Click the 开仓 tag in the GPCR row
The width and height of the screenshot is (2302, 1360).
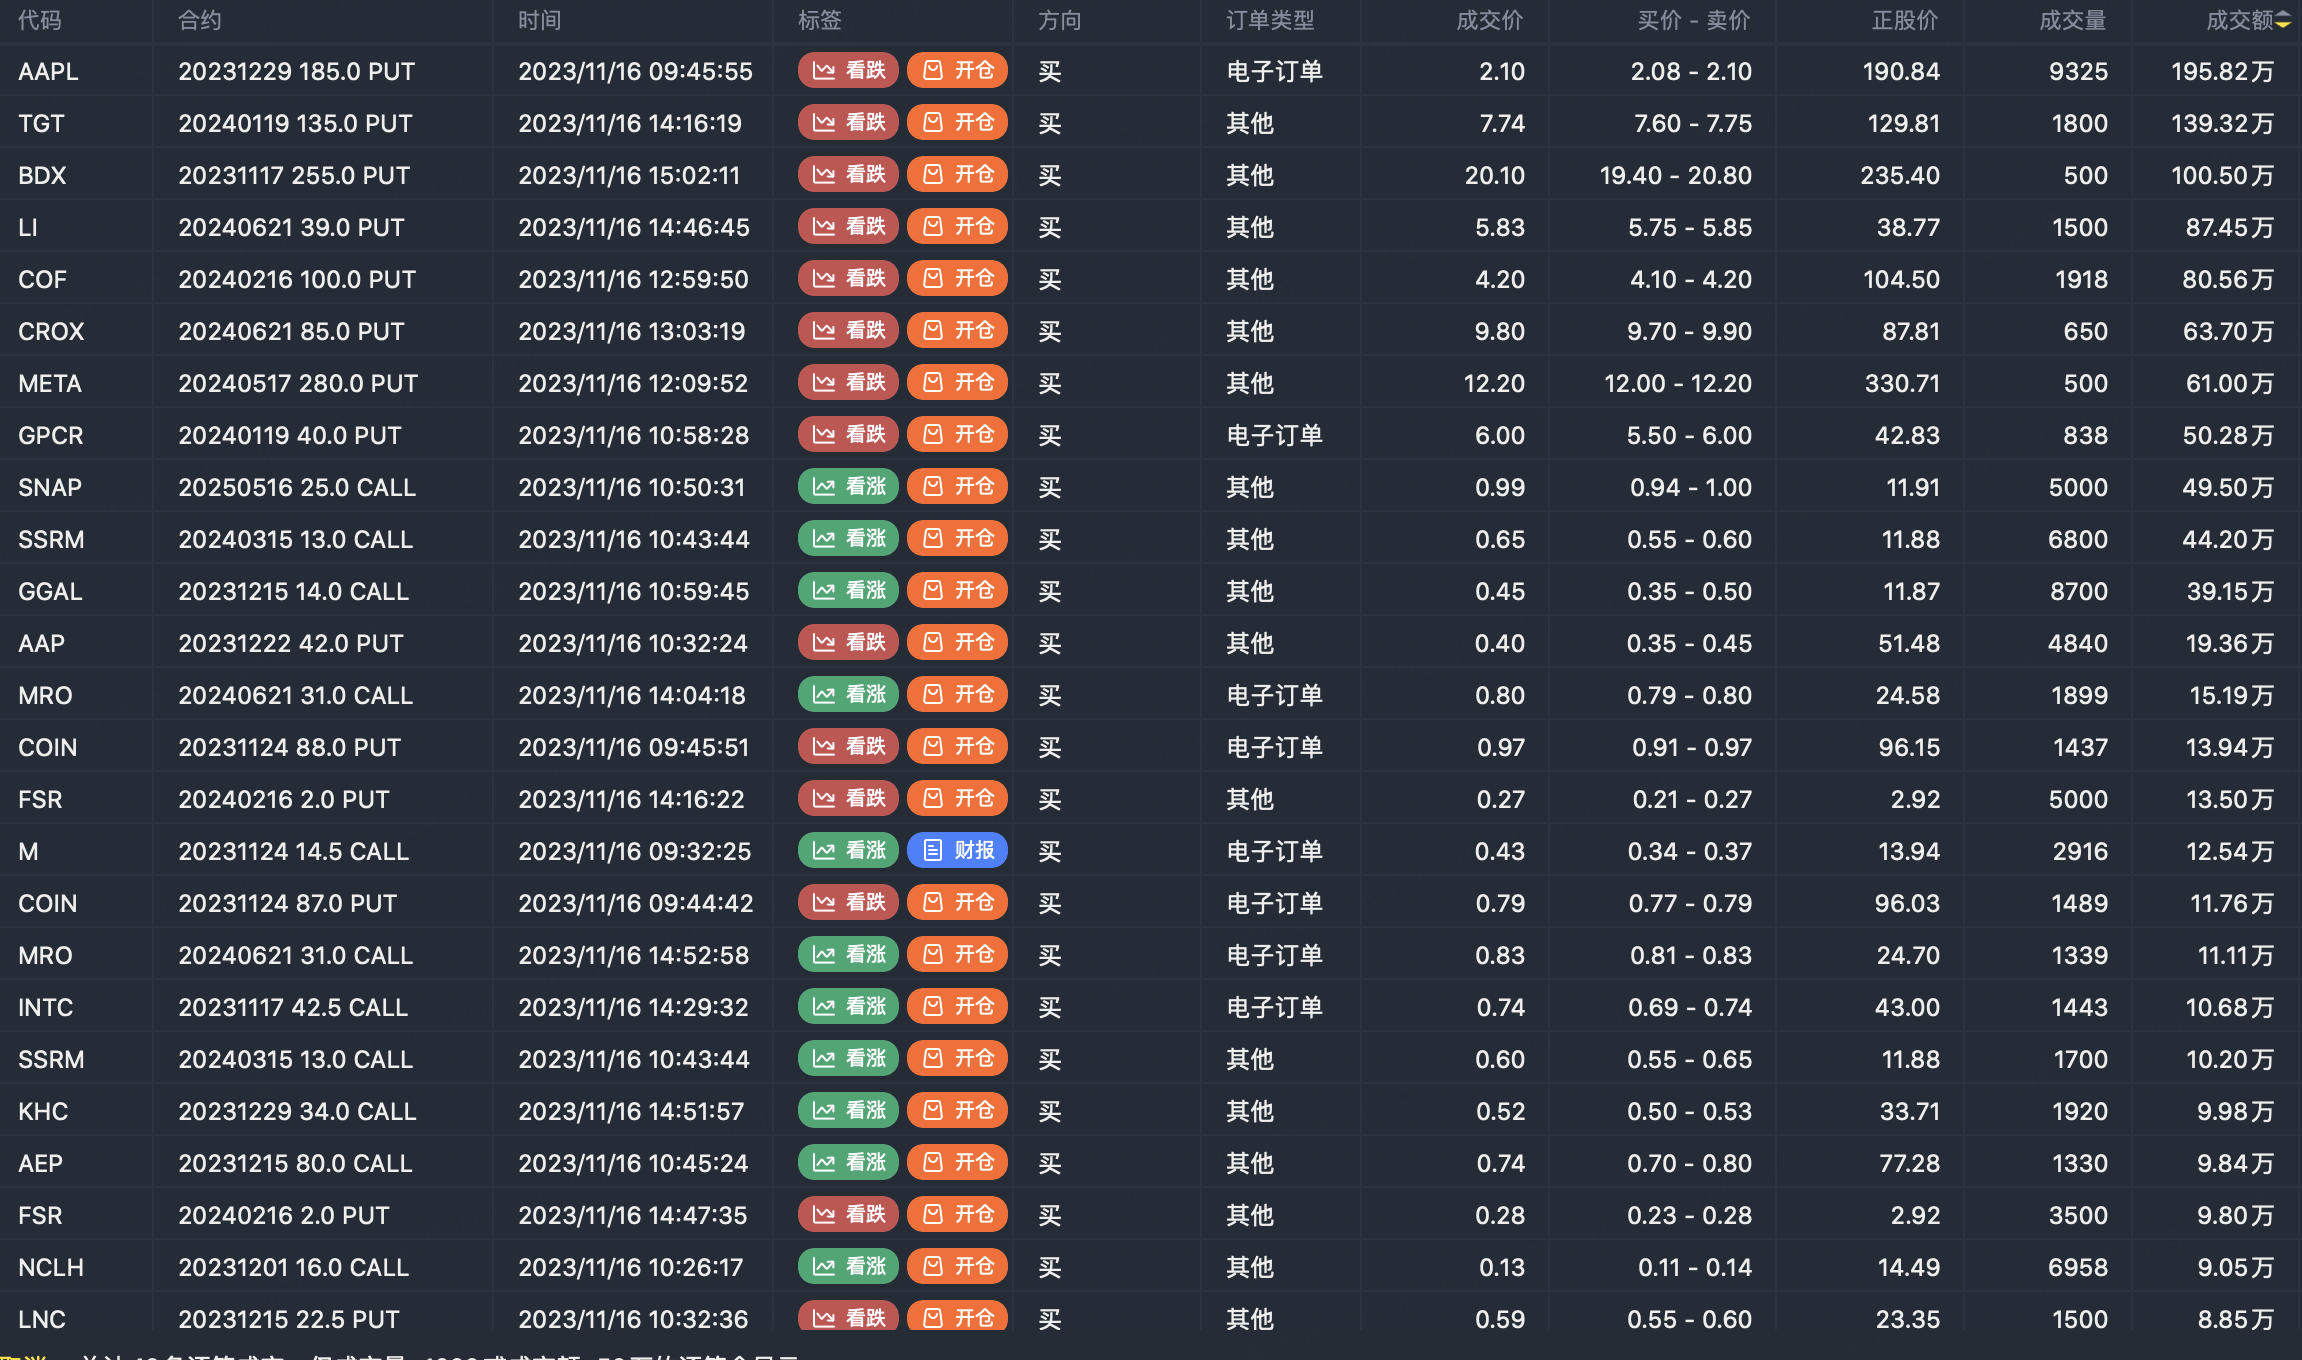click(957, 434)
